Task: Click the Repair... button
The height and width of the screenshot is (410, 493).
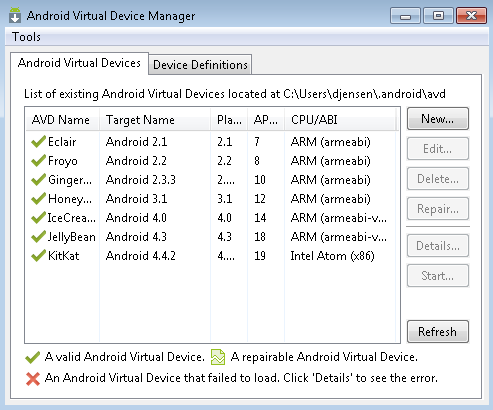Action: point(438,209)
